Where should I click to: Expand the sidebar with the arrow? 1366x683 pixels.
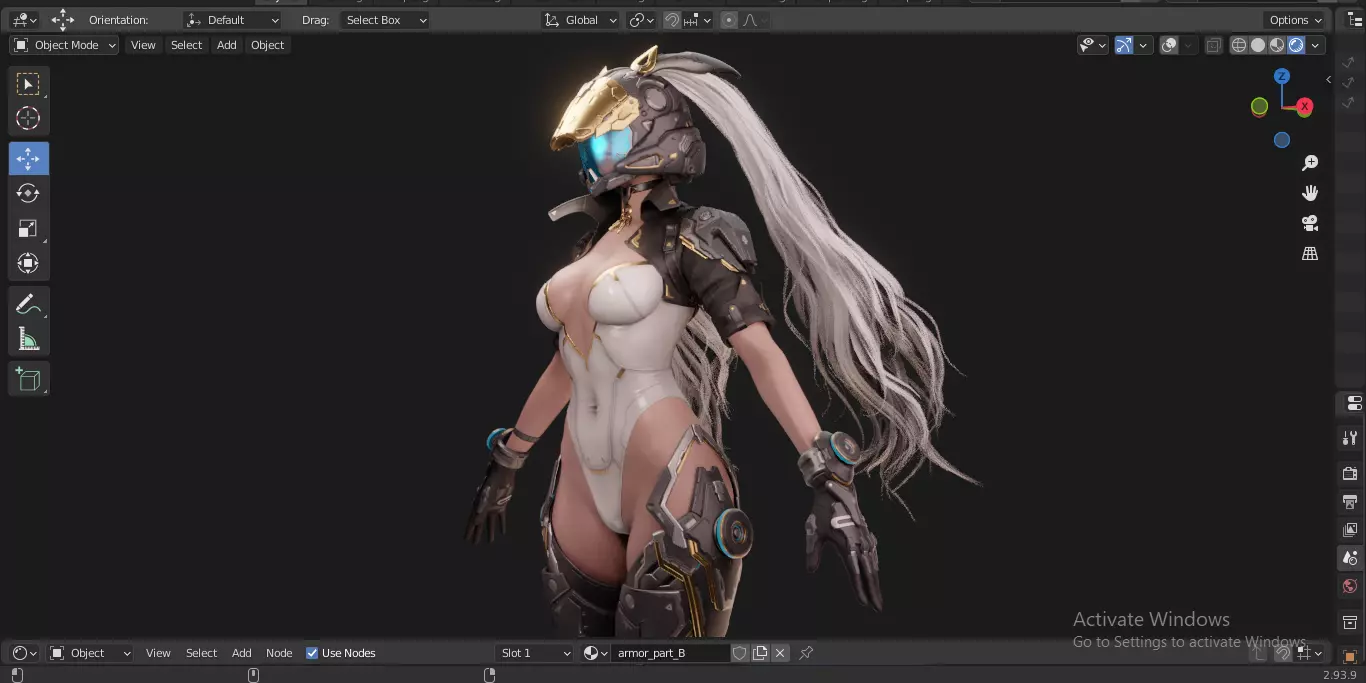(1328, 79)
